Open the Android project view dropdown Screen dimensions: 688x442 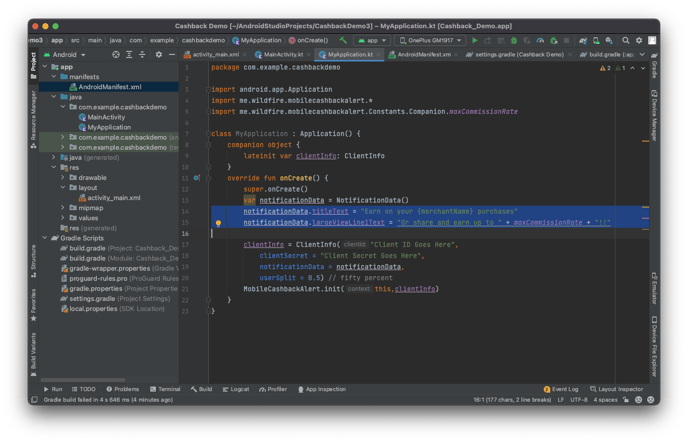click(66, 54)
